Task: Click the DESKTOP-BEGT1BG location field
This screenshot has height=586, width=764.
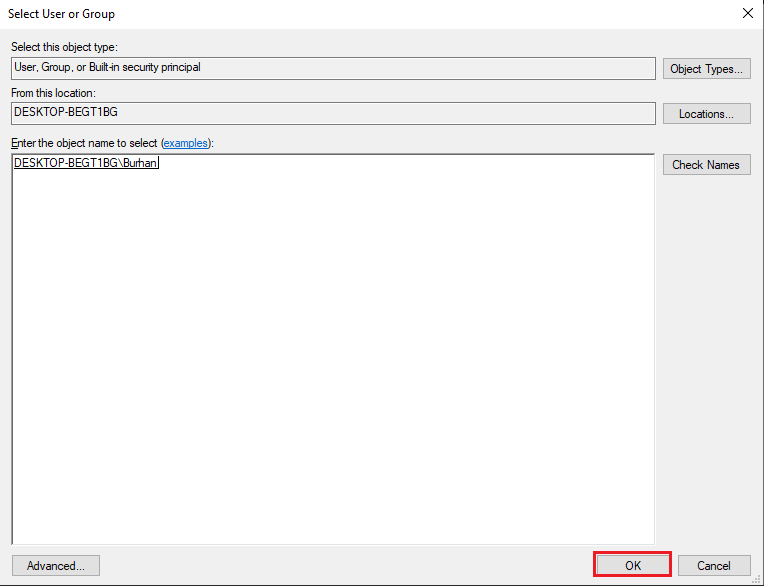Action: pos(333,113)
